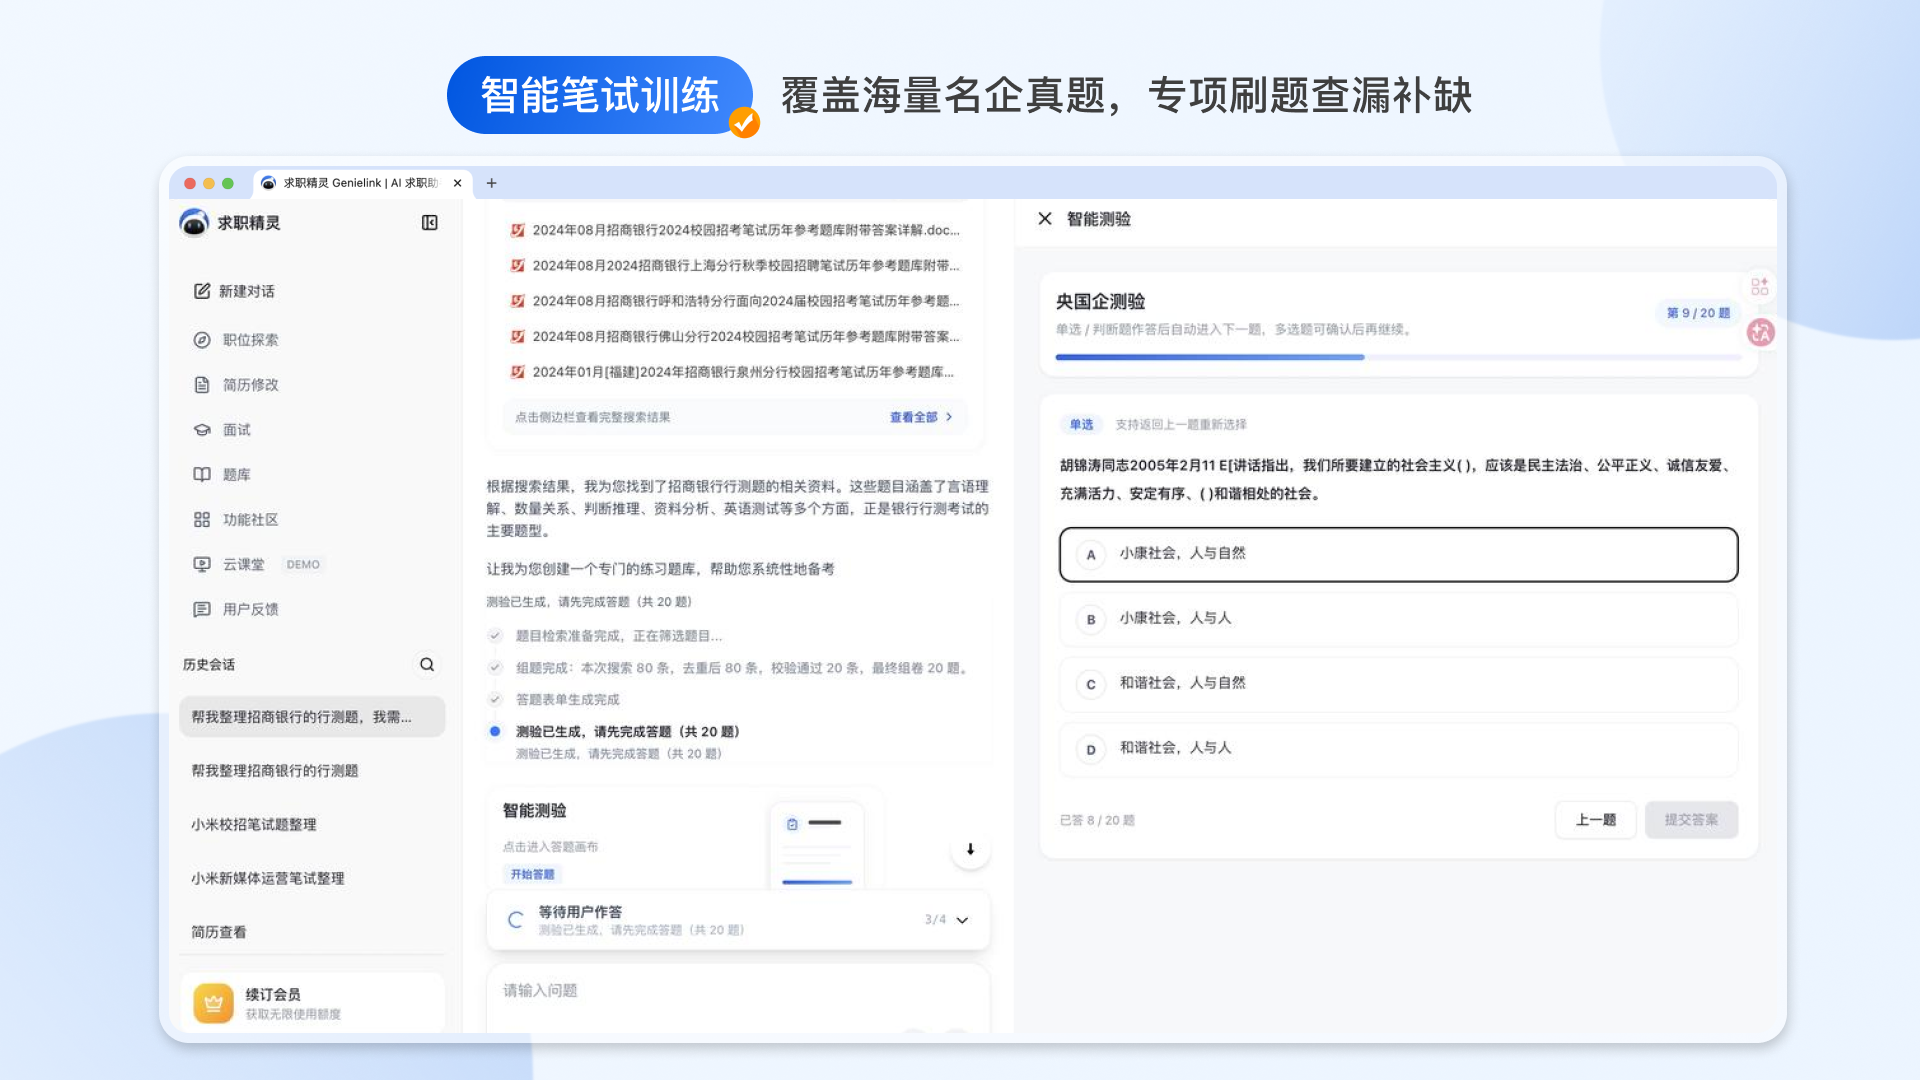Screen dimensions: 1920x1080
Task: Click the 等待用户作答 loading spinner icon
Action: pos(515,921)
